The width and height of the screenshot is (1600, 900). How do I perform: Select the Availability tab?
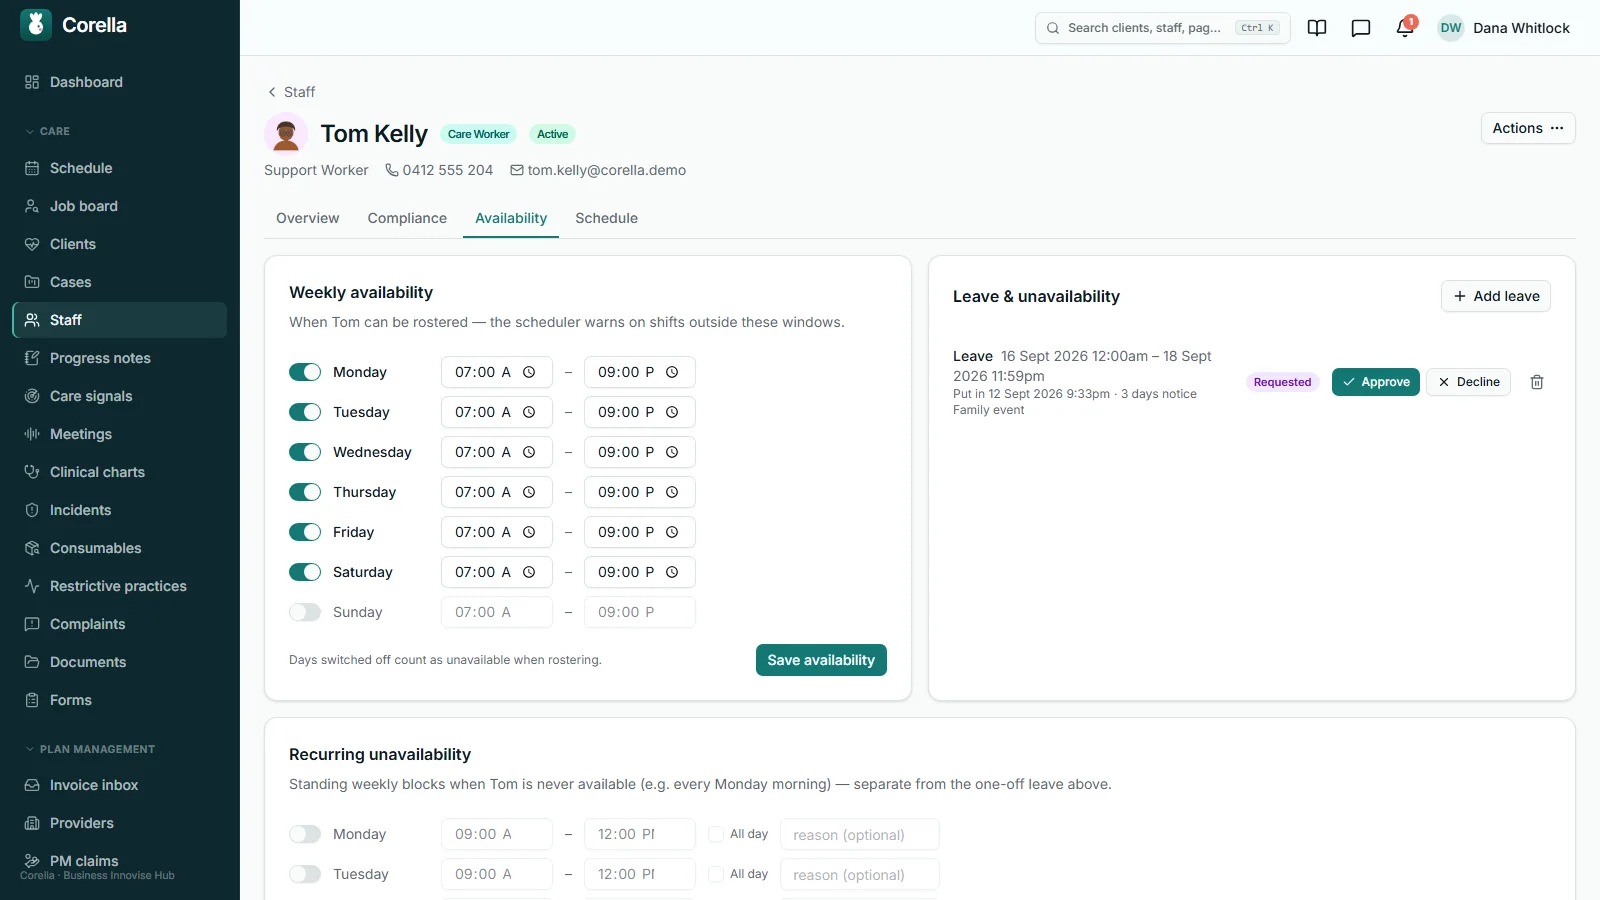(511, 218)
